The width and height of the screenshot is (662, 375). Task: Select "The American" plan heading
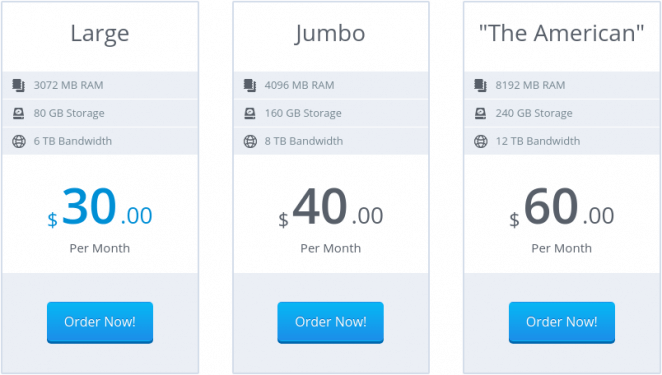[562, 33]
